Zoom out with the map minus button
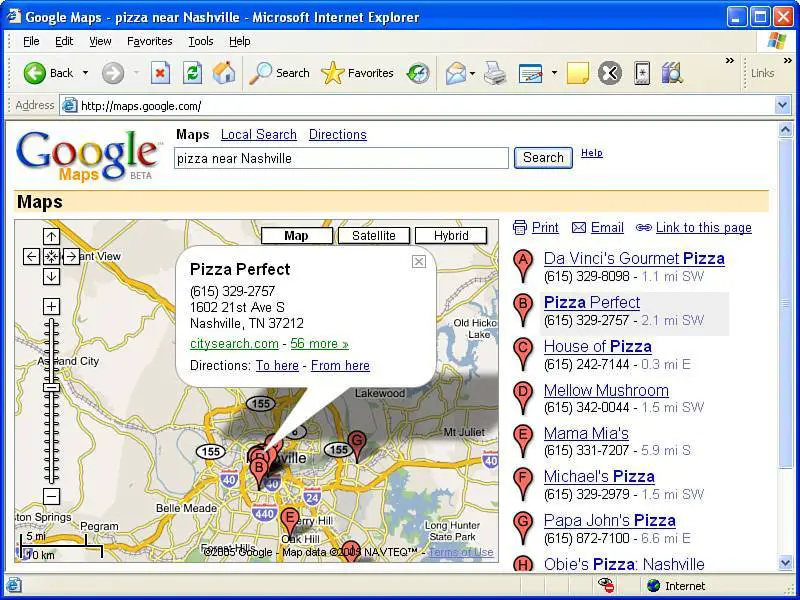The image size is (800, 600). tap(51, 496)
